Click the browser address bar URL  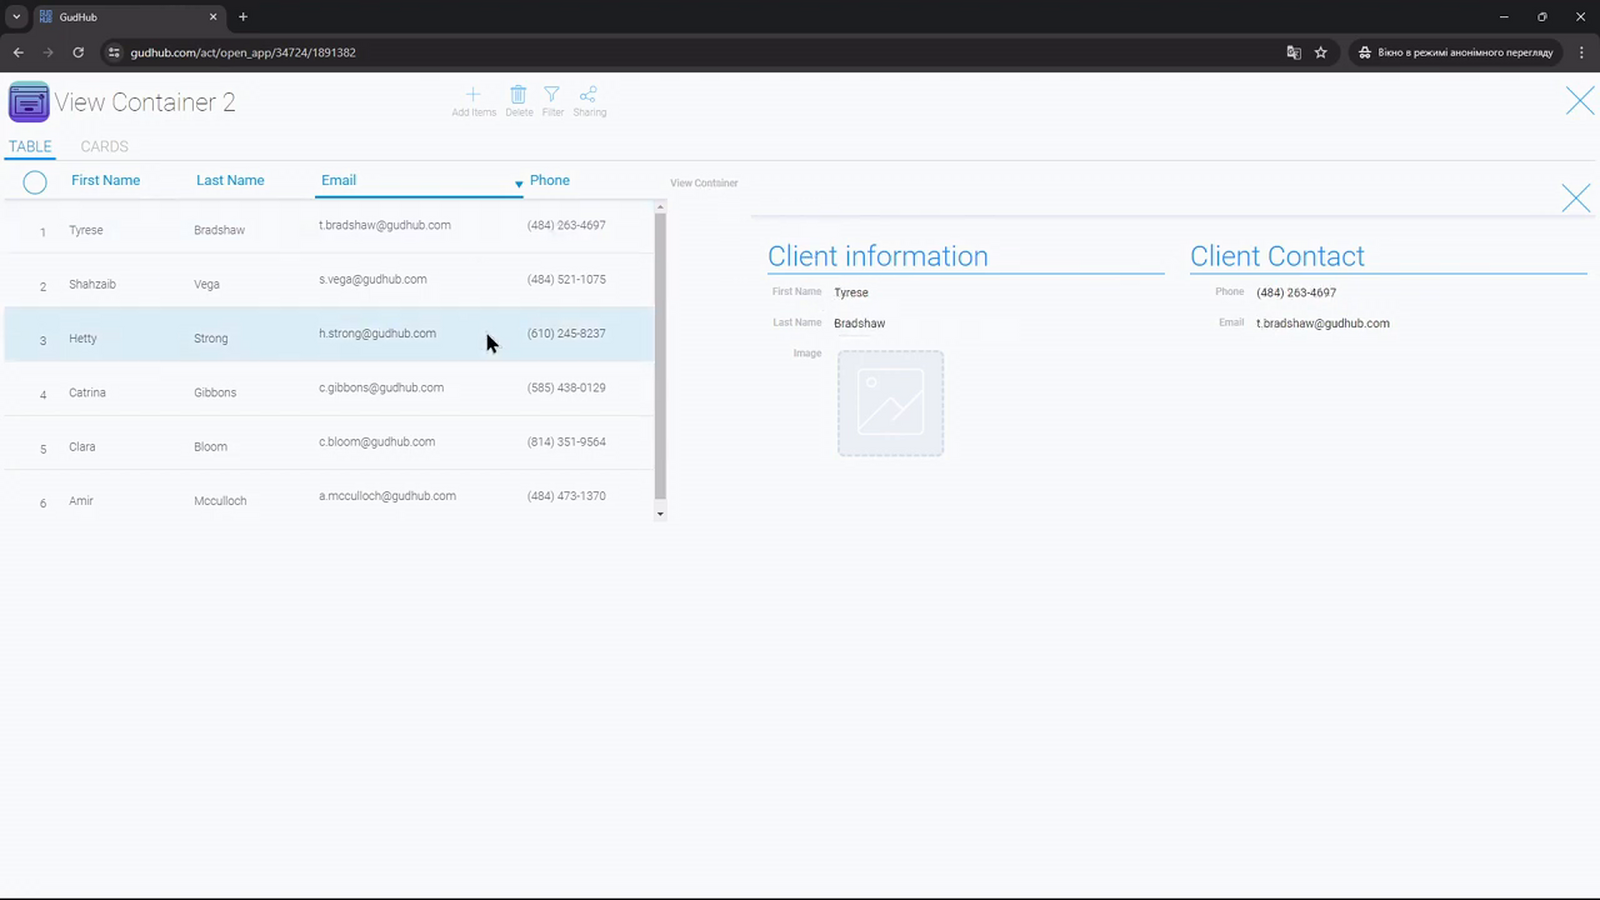[243, 52]
